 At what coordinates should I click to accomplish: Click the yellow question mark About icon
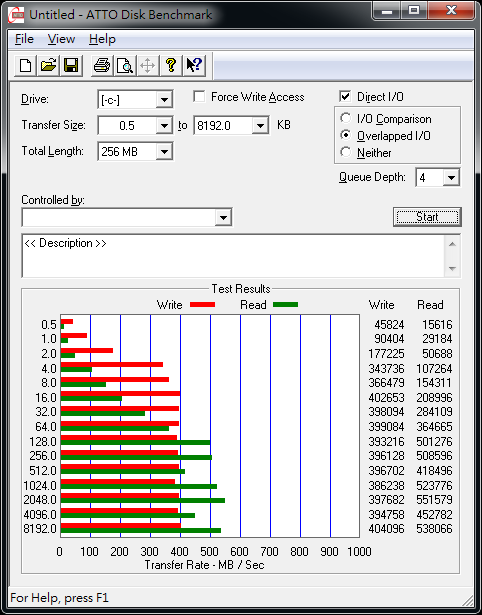pos(171,65)
